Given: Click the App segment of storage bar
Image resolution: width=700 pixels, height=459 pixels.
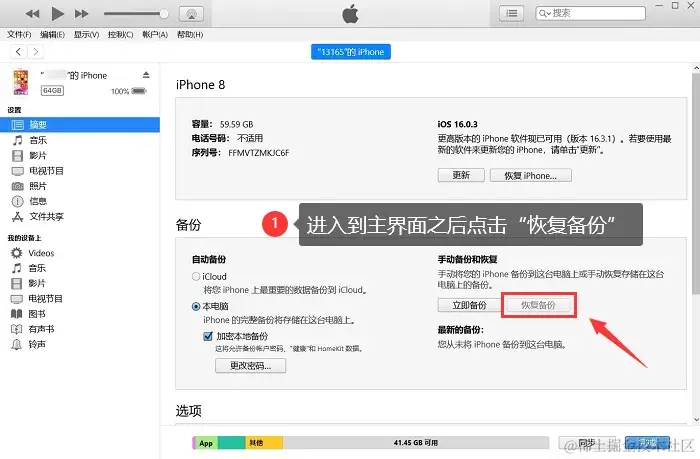Looking at the screenshot, I should [x=206, y=443].
